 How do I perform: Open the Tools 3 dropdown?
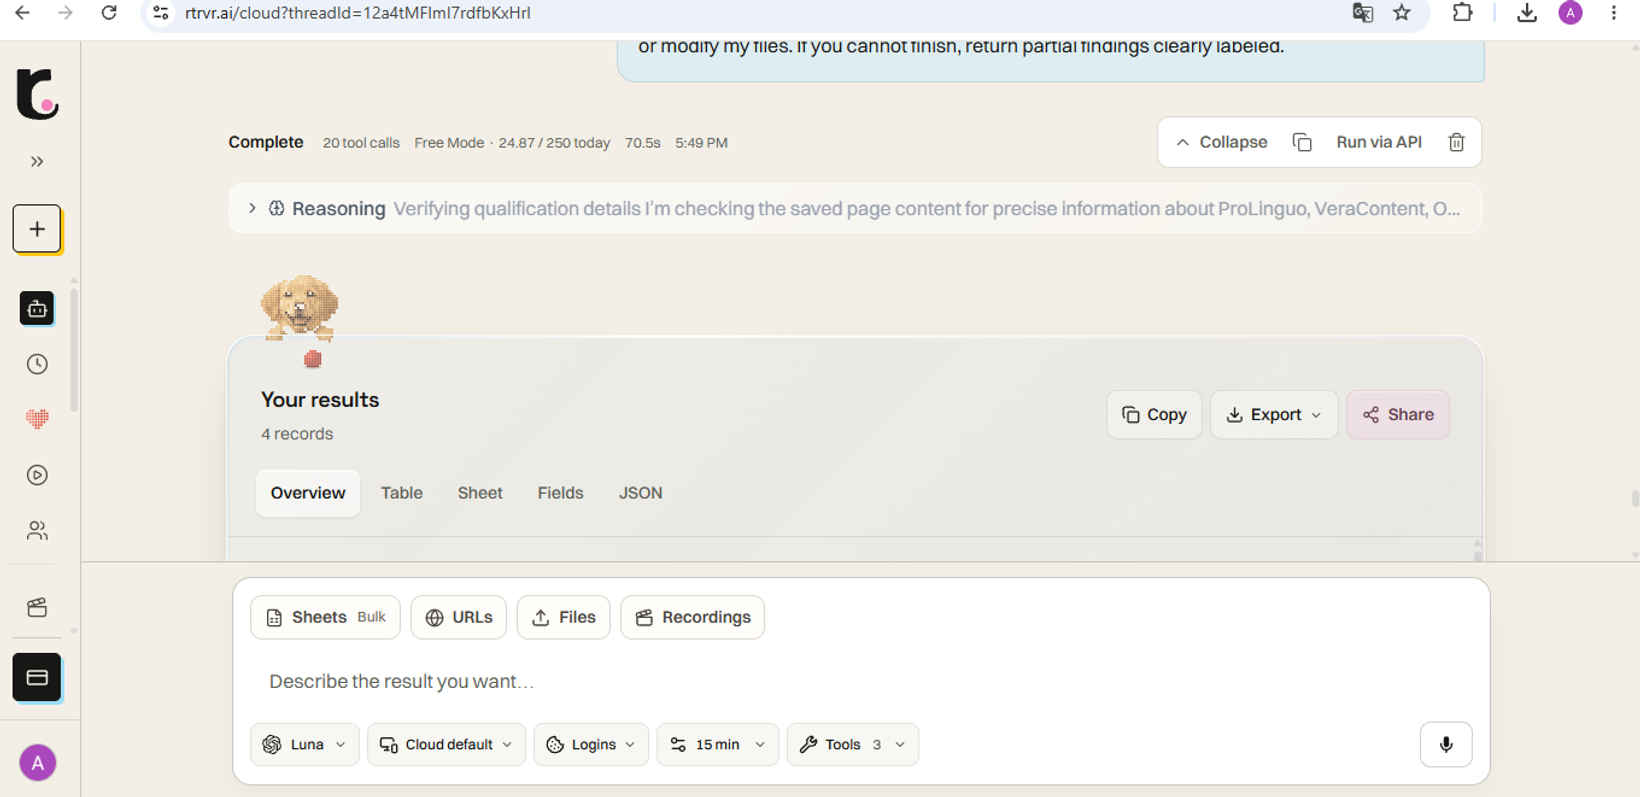coord(852,745)
